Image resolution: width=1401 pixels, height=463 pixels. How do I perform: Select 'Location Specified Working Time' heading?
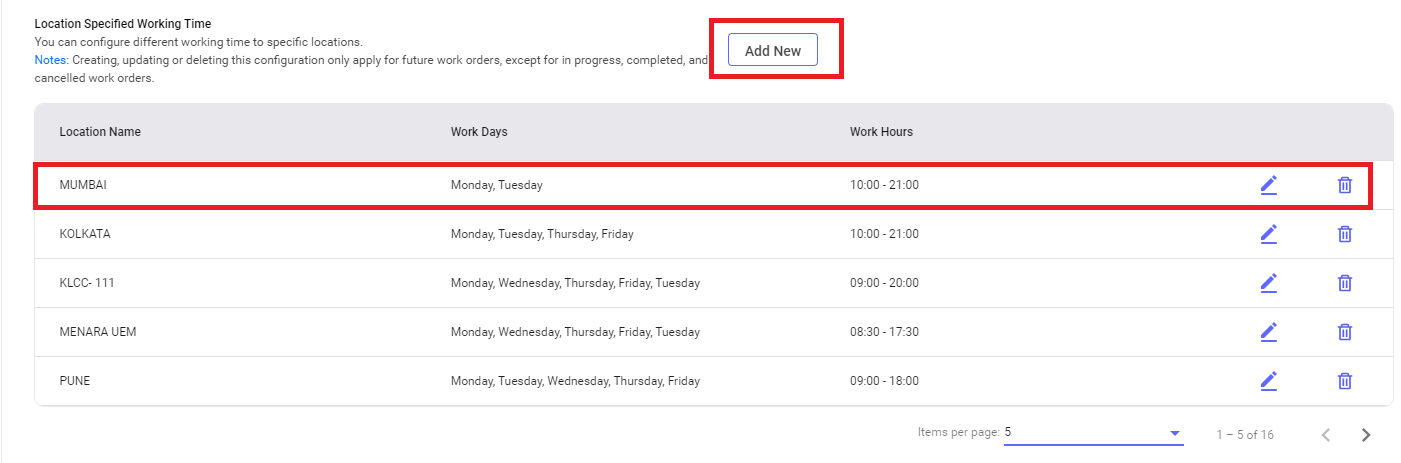point(123,23)
